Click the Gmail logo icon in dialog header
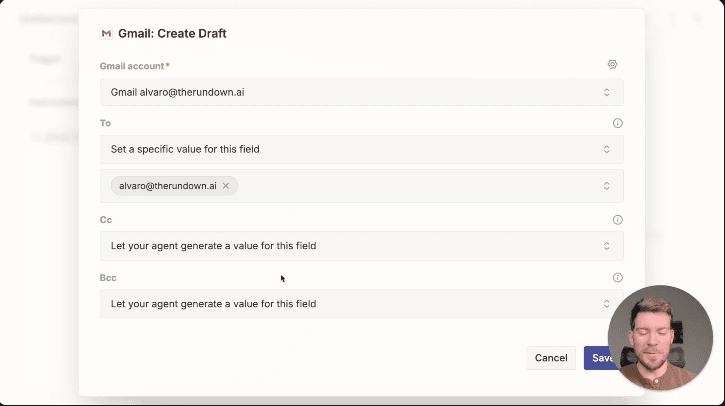725x406 pixels. point(106,33)
